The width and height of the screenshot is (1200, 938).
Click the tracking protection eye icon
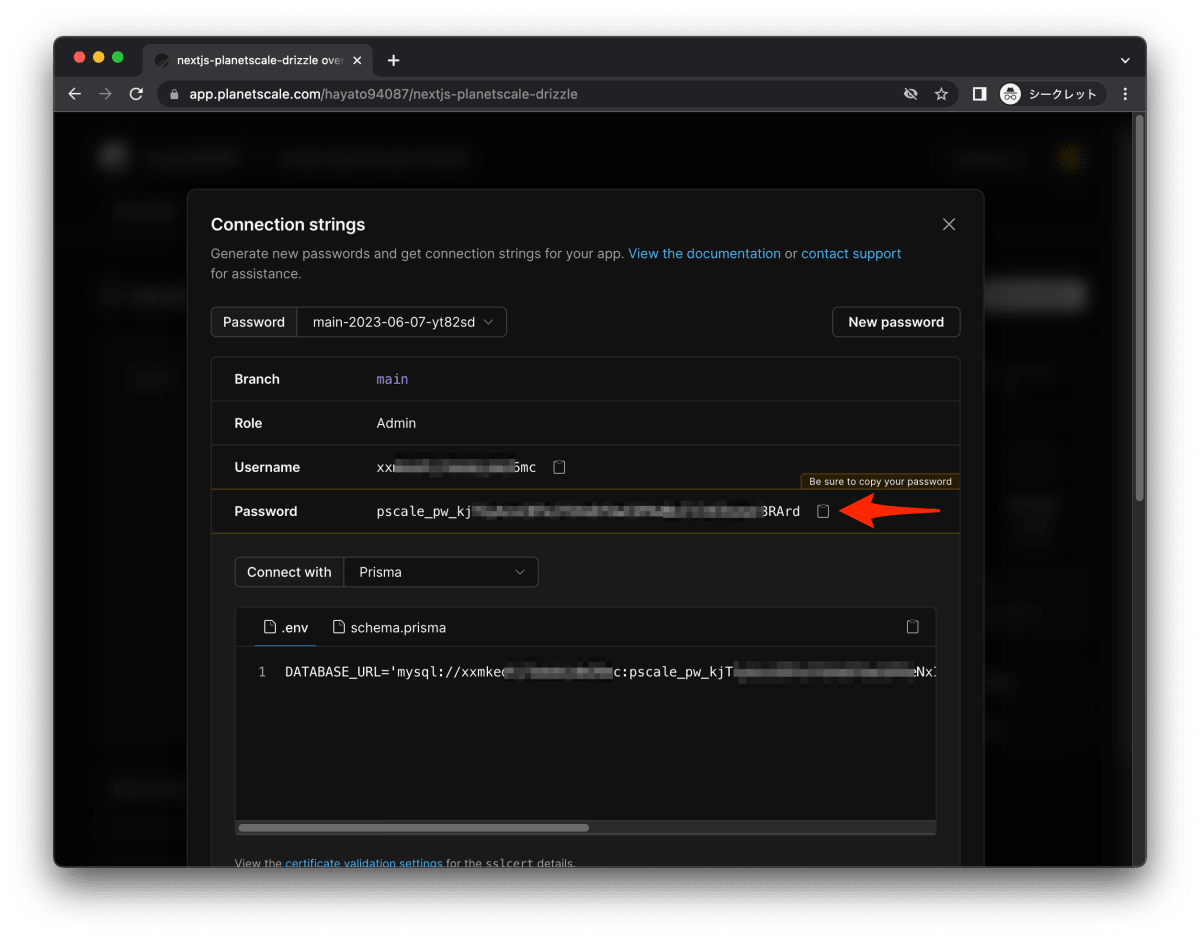pyautogui.click(x=910, y=94)
